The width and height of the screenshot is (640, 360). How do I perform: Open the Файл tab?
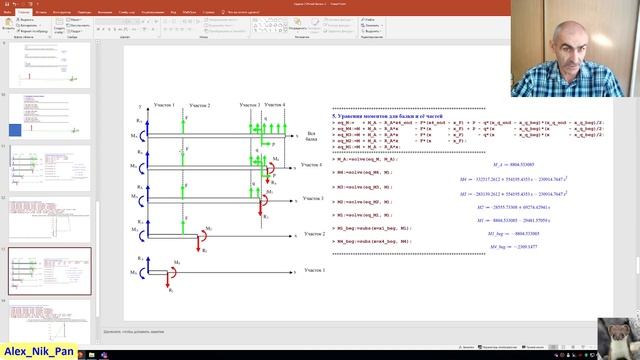tap(7, 12)
